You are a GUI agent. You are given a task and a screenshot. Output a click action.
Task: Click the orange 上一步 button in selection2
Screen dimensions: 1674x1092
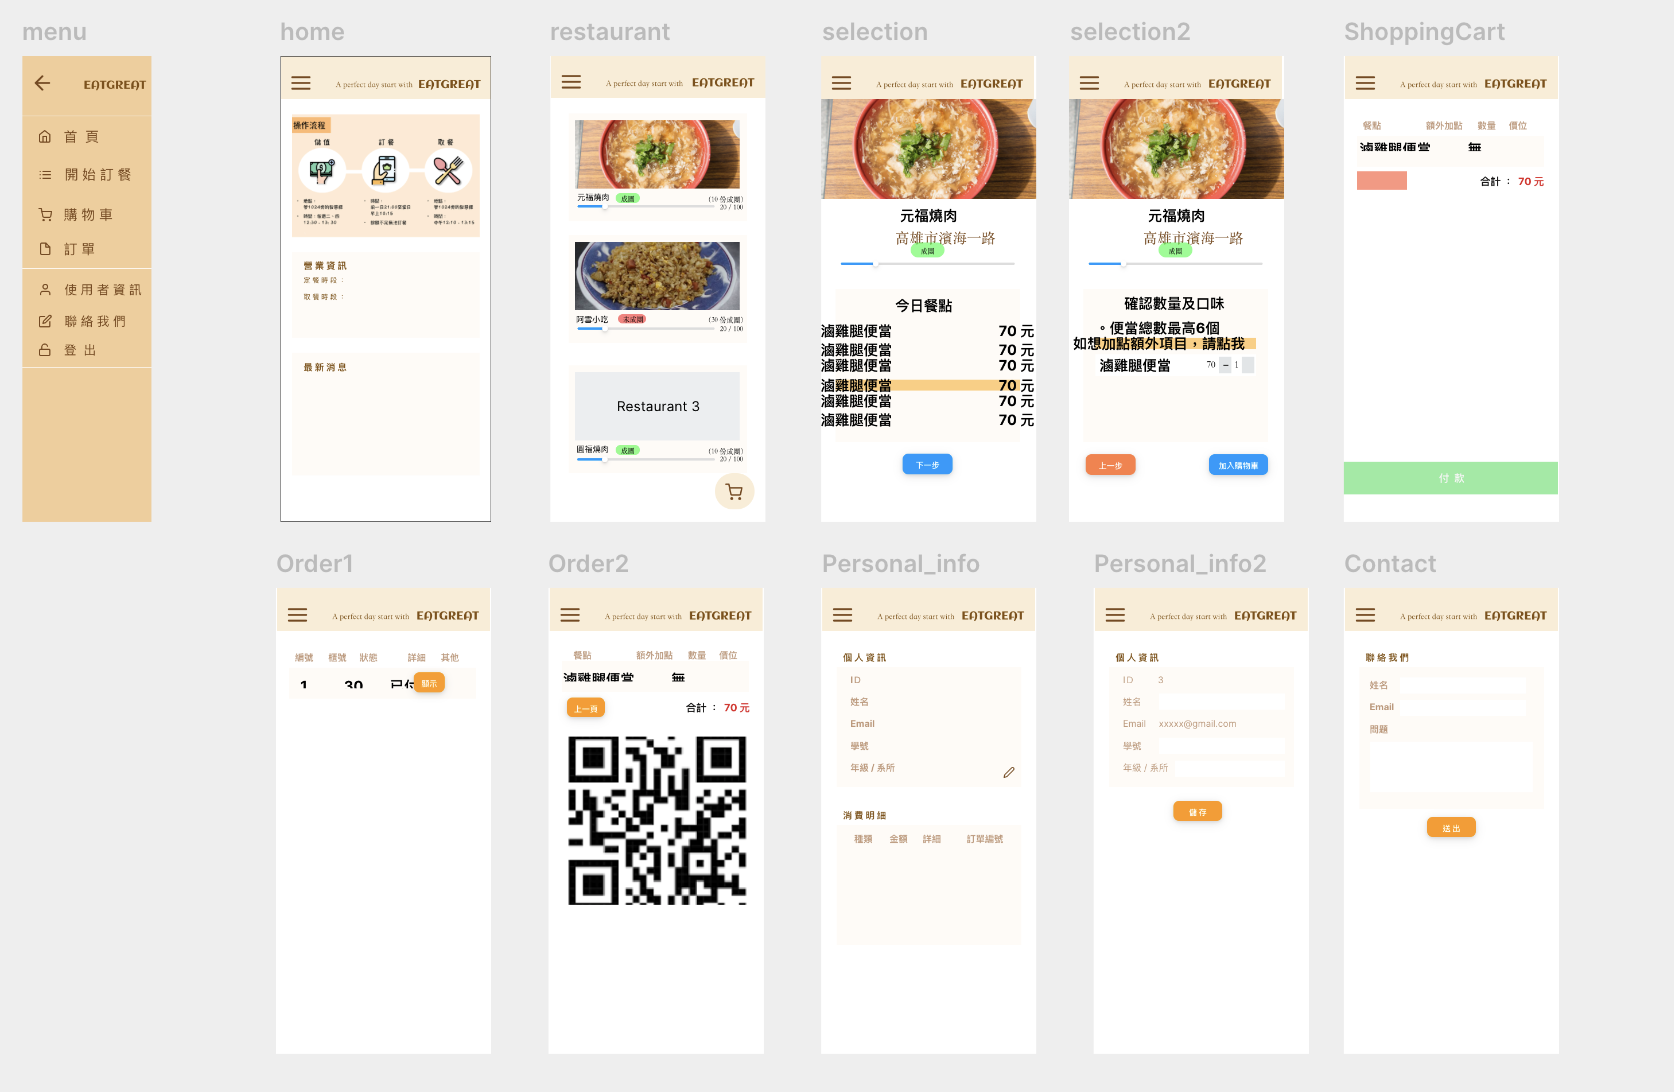click(1110, 465)
